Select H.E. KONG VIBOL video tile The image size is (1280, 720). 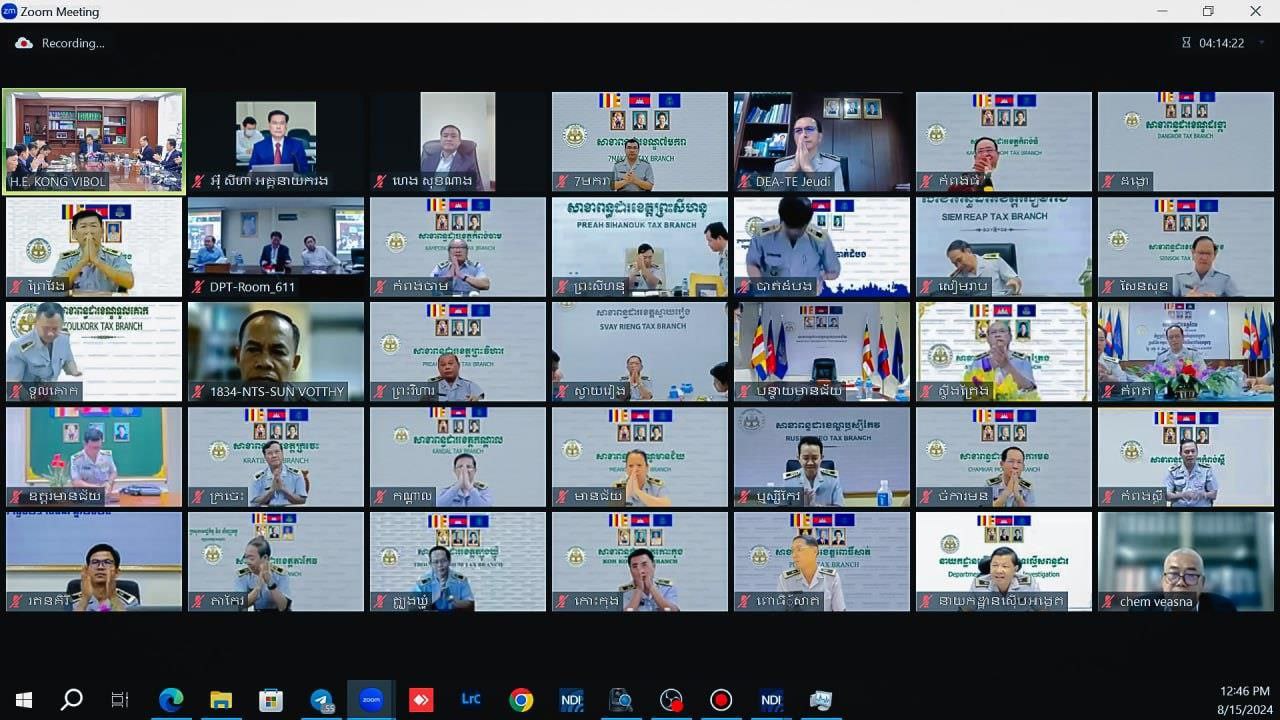tap(94, 141)
